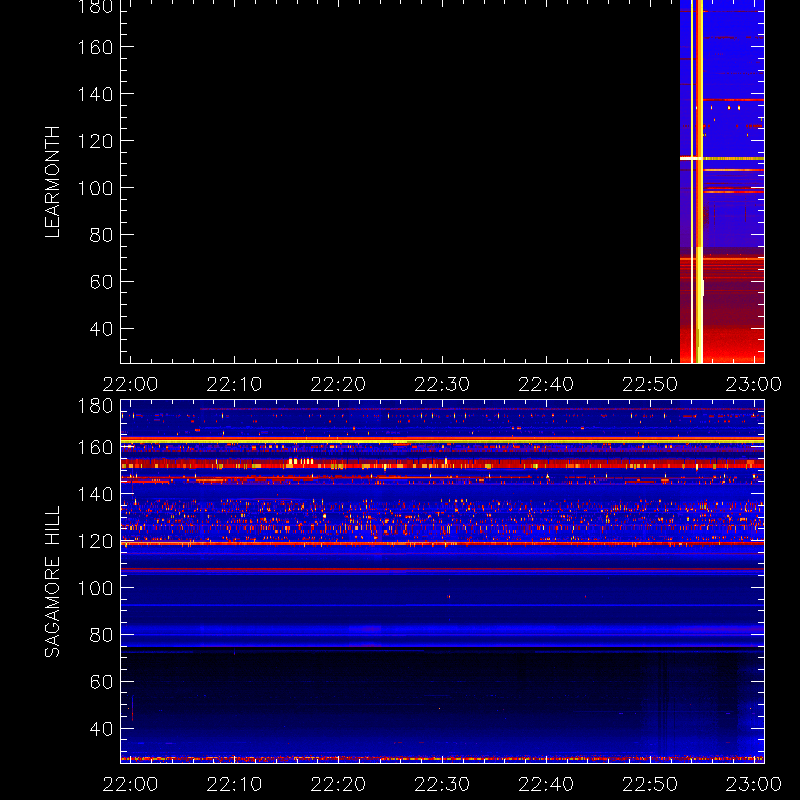The image size is (800, 800).
Task: Select the 120 tick label on the Learmonth axis
Action: [95, 141]
